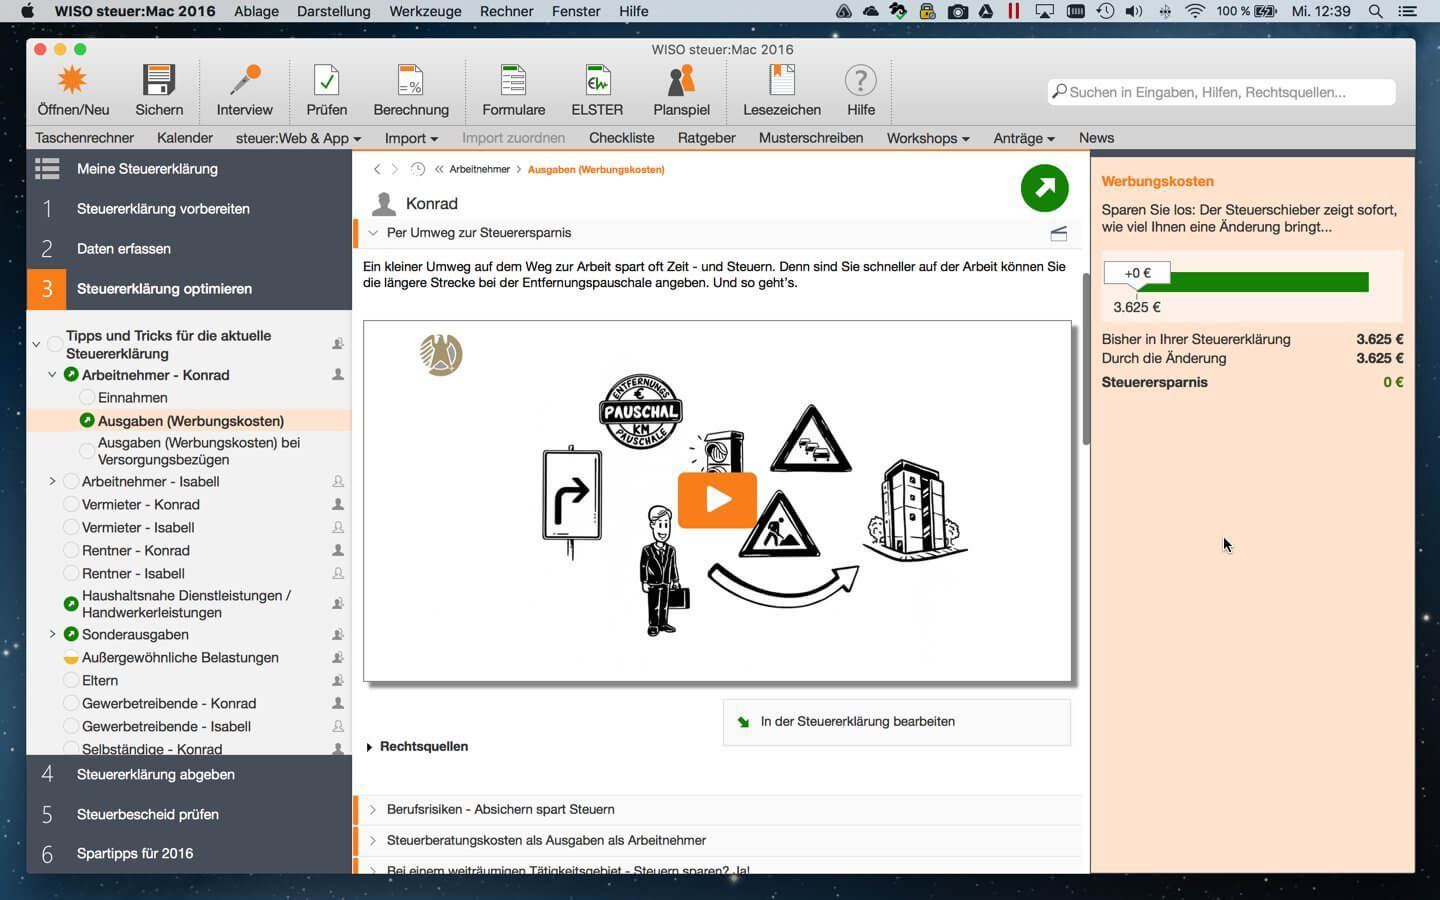The image size is (1440, 900).
Task: Open the Checkliste tab item
Action: pyautogui.click(x=621, y=138)
